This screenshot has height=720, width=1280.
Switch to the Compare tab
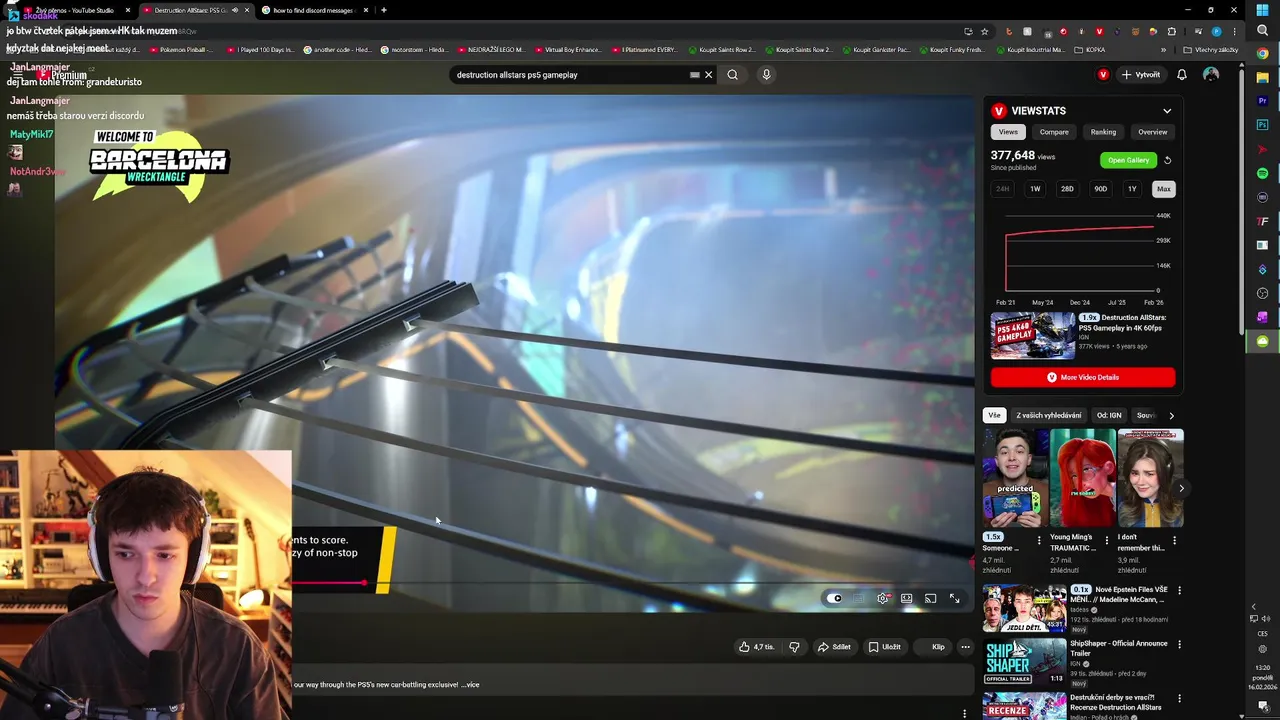1054,132
